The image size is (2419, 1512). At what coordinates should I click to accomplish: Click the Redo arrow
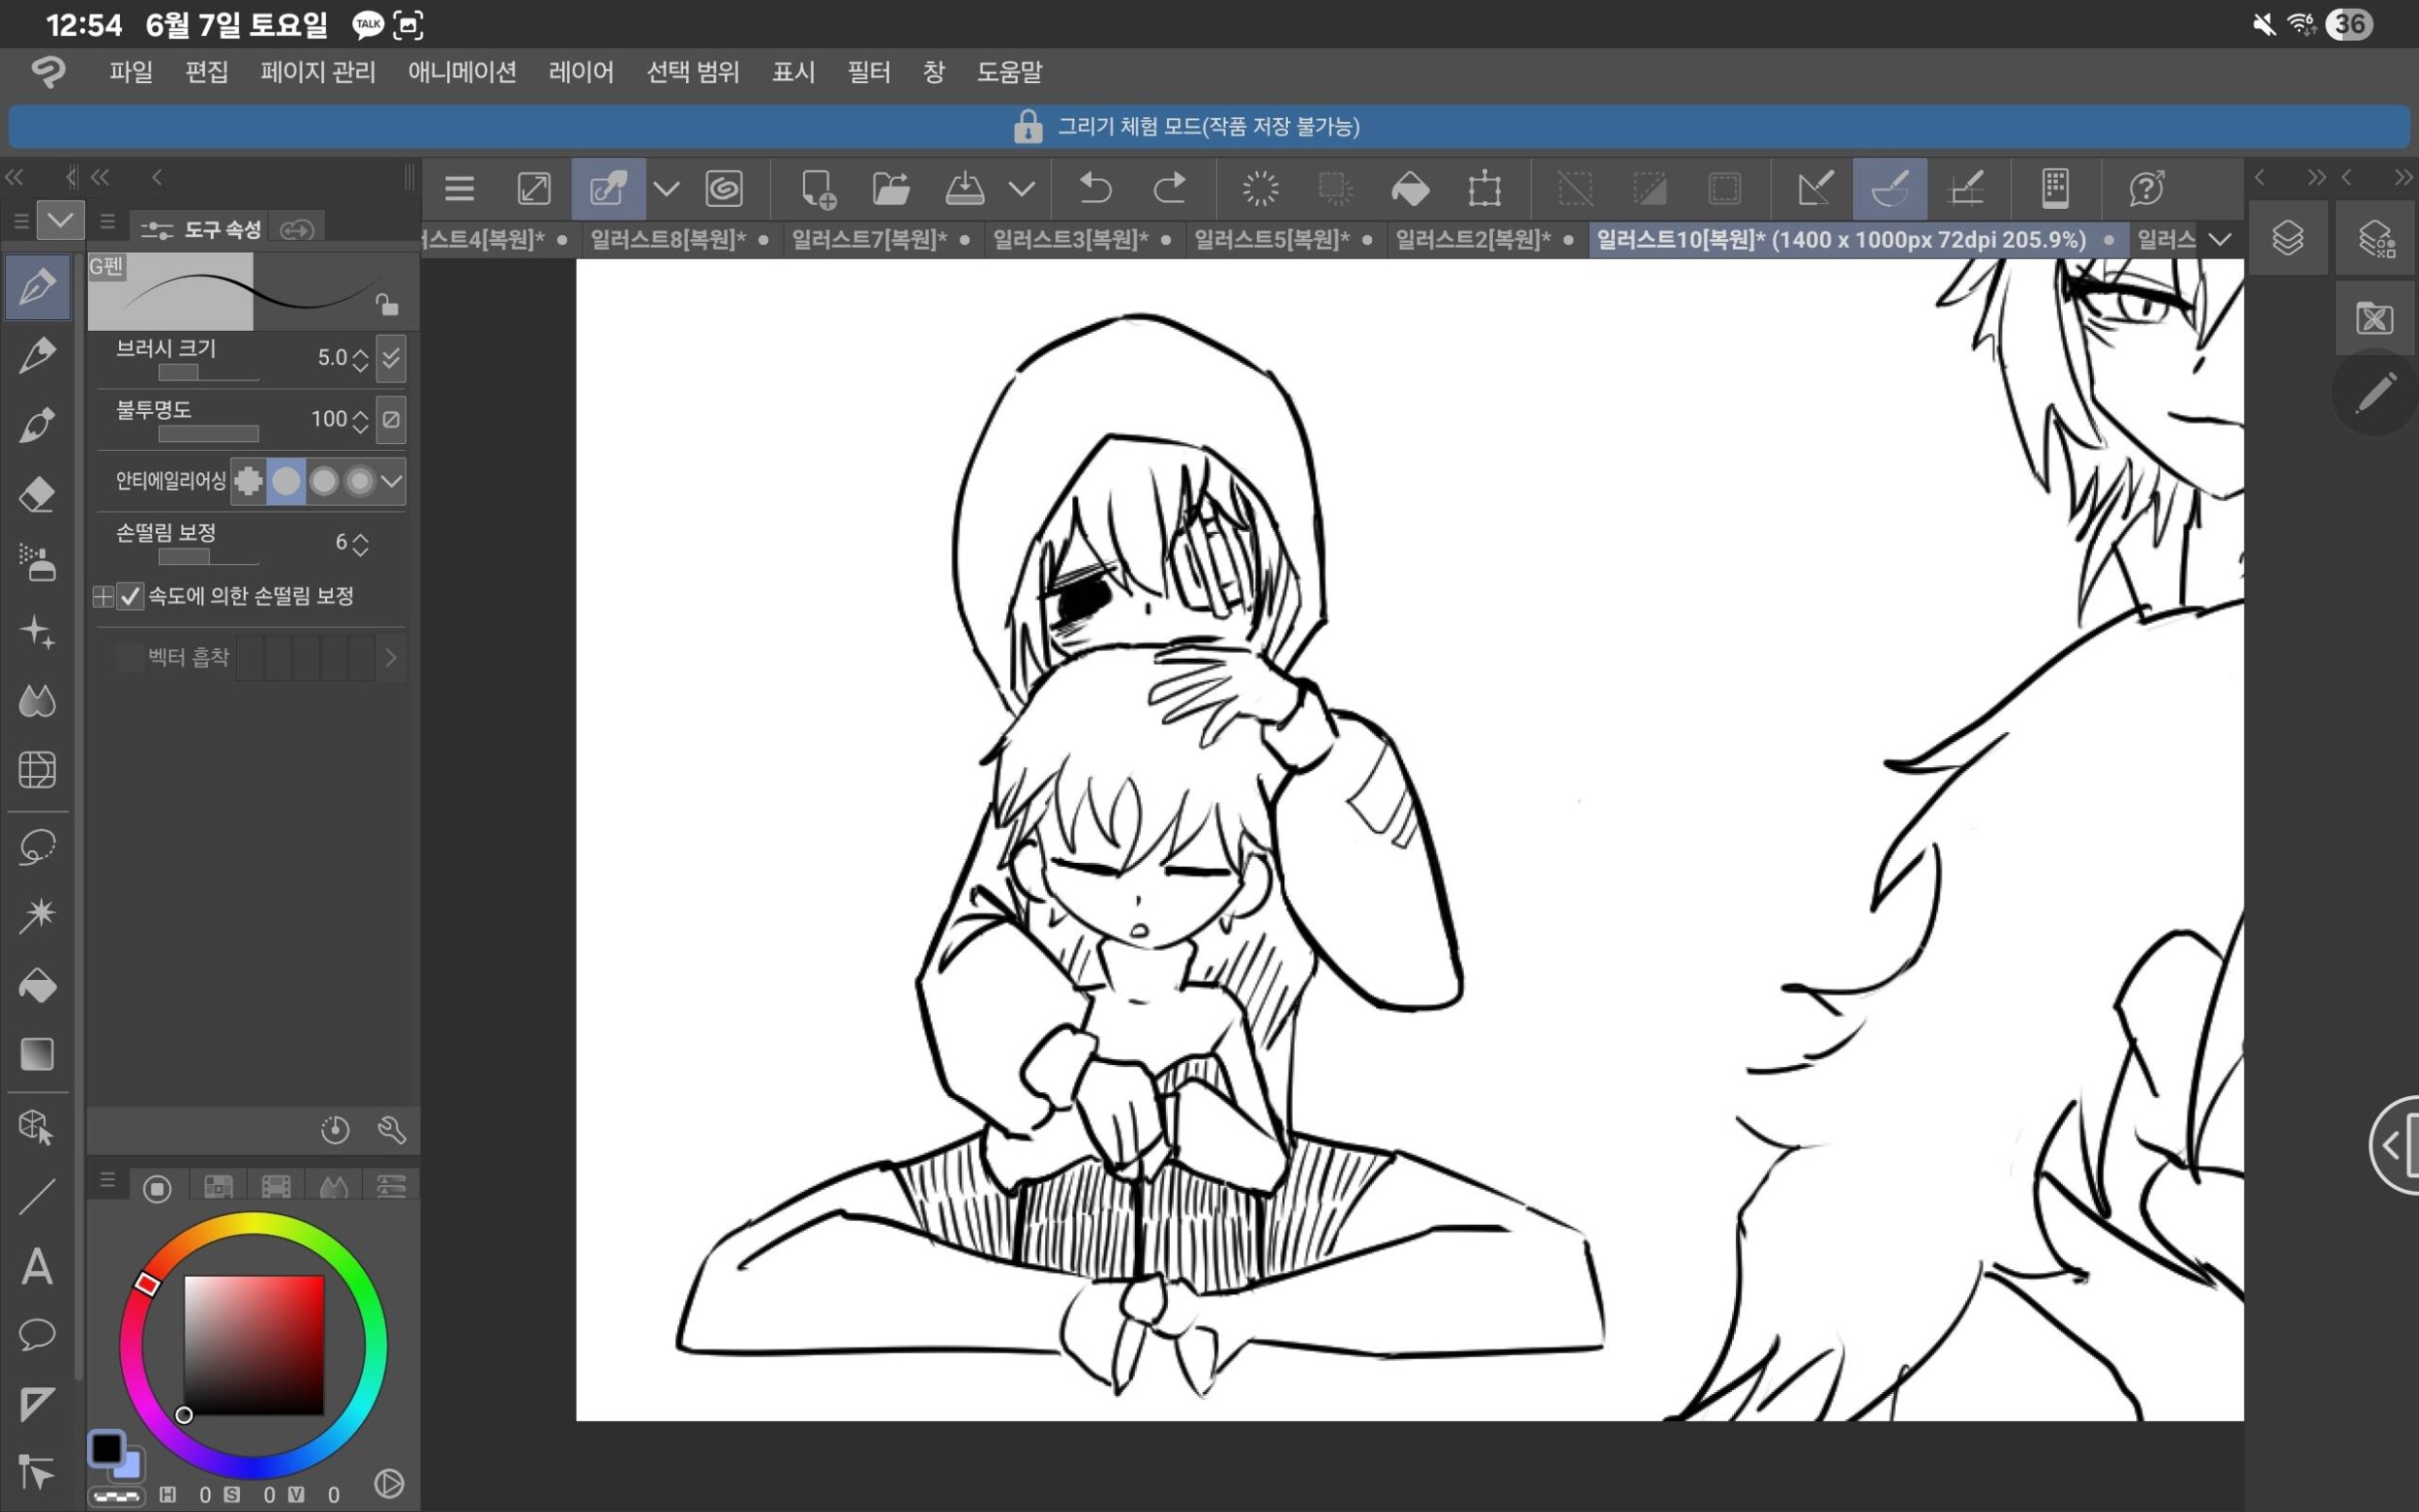1169,188
